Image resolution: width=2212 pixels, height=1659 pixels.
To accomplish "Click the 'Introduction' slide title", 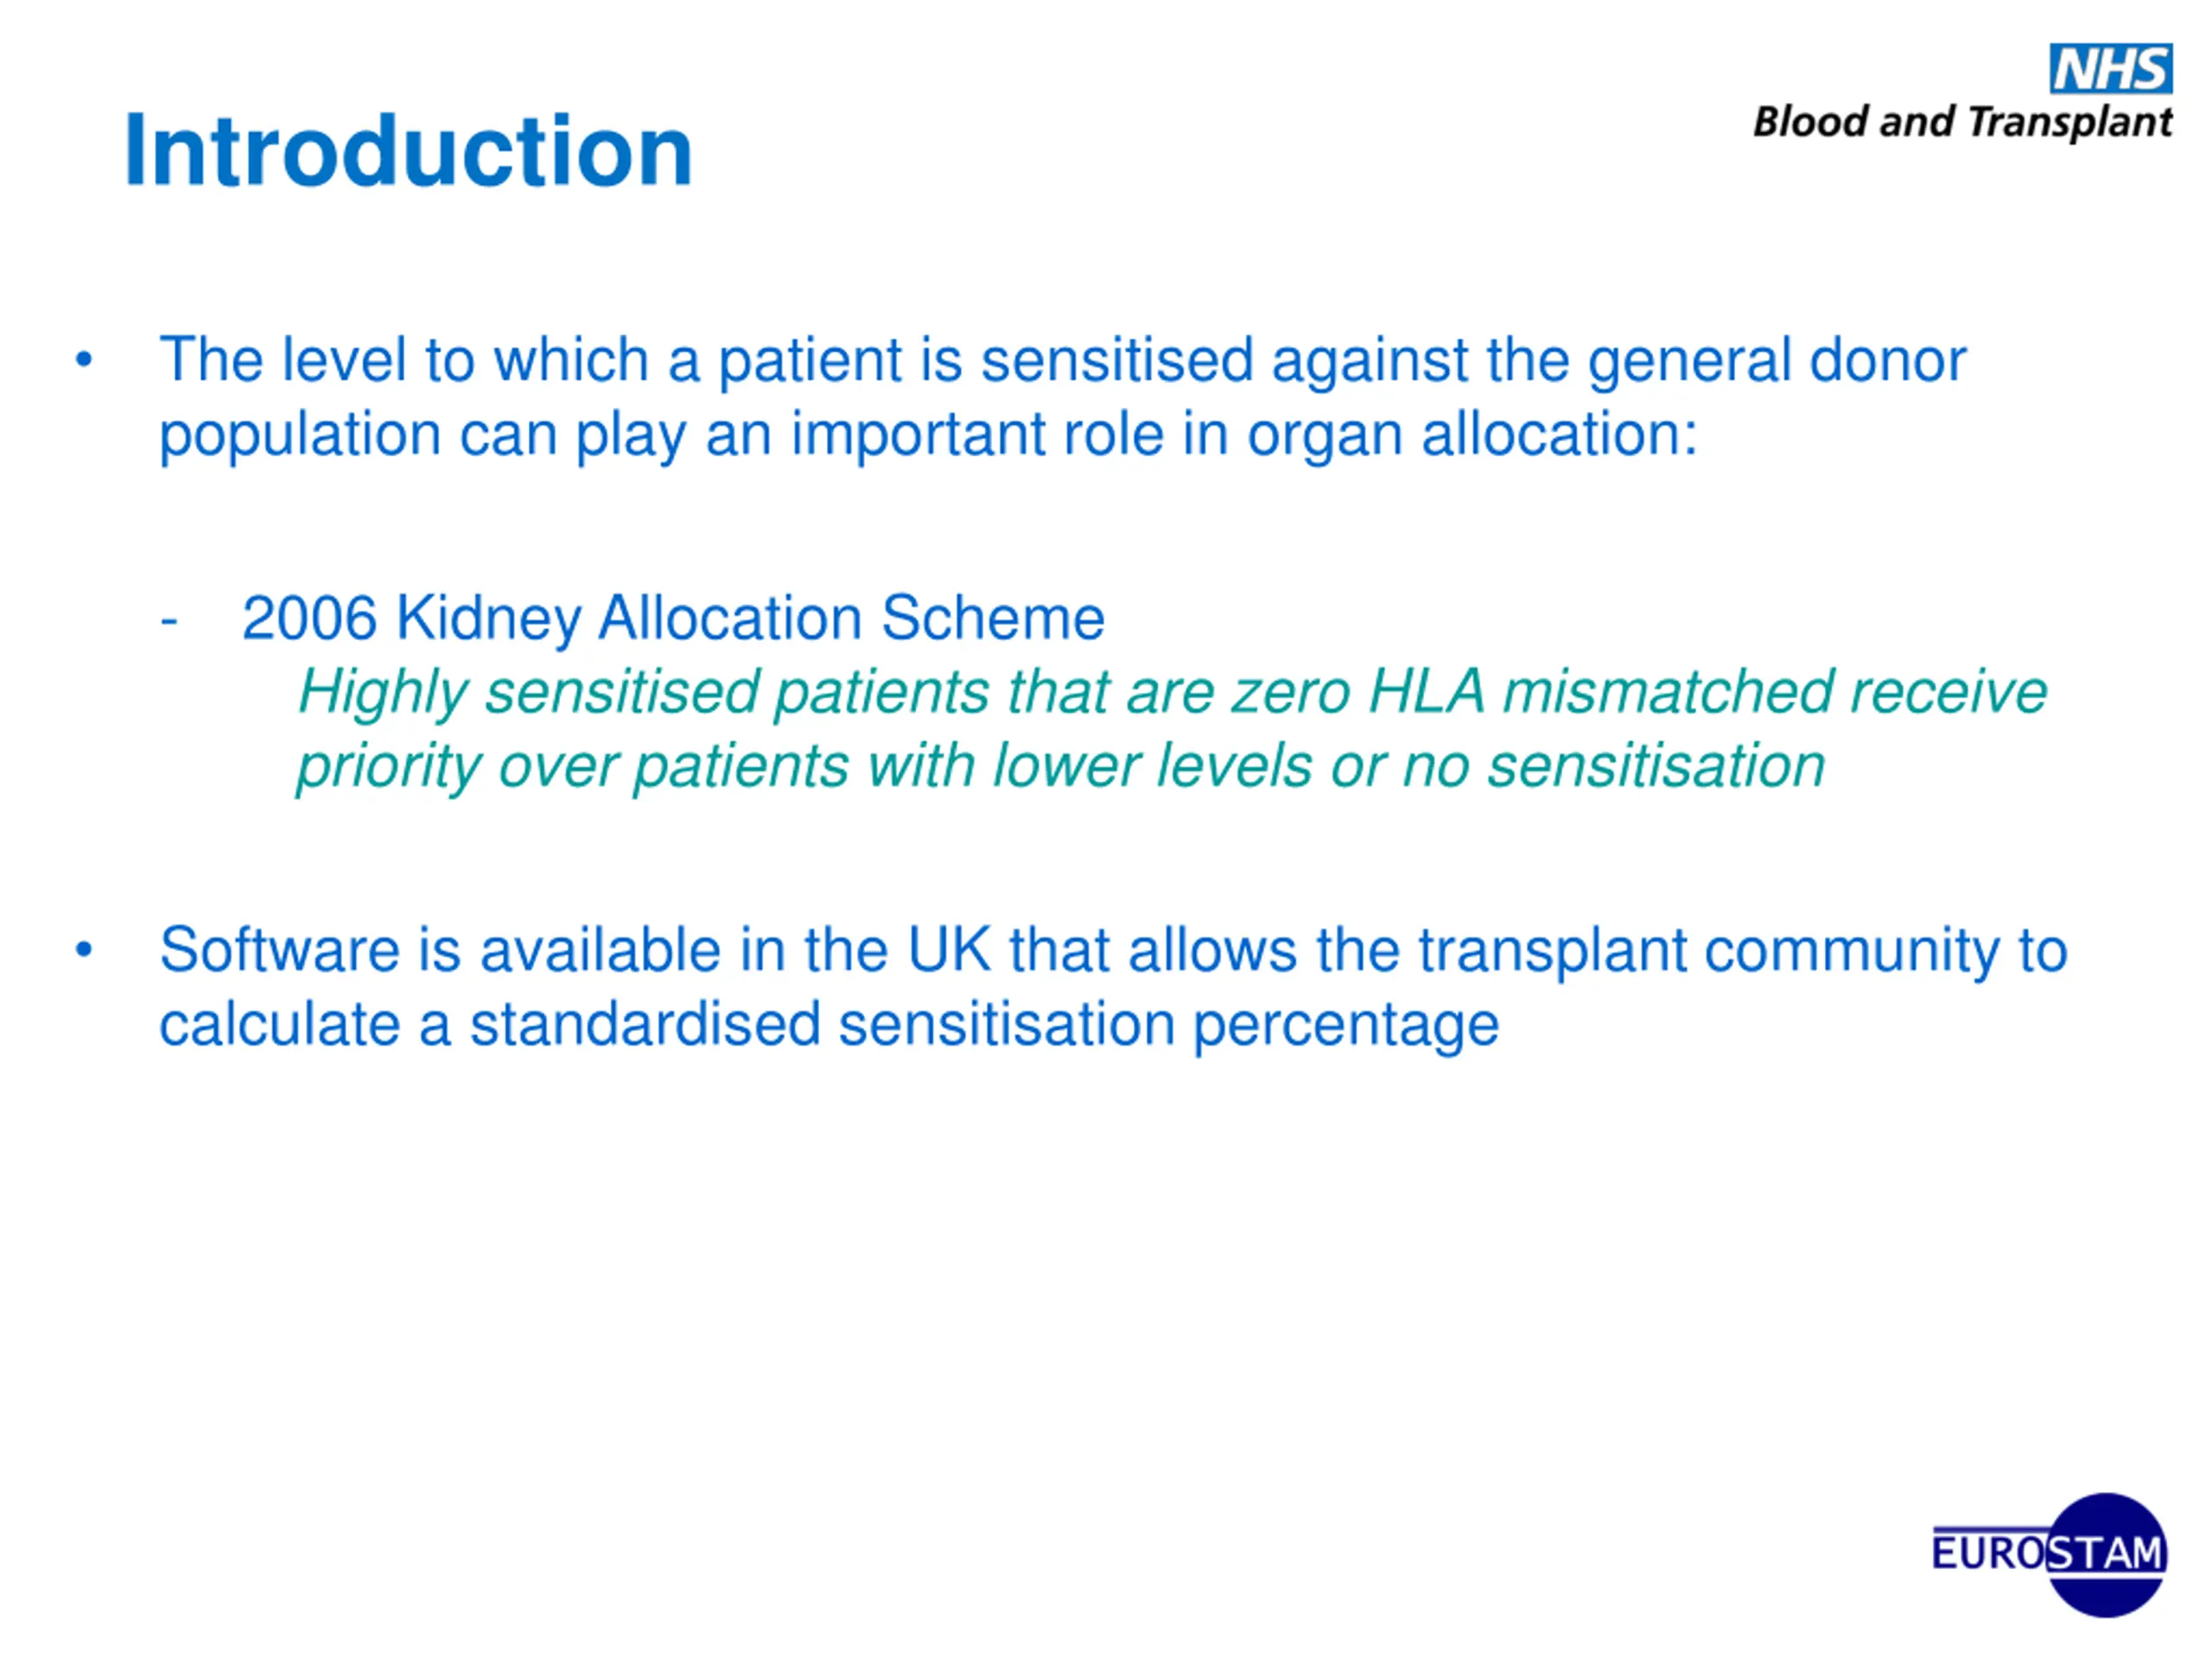I will (x=408, y=151).
